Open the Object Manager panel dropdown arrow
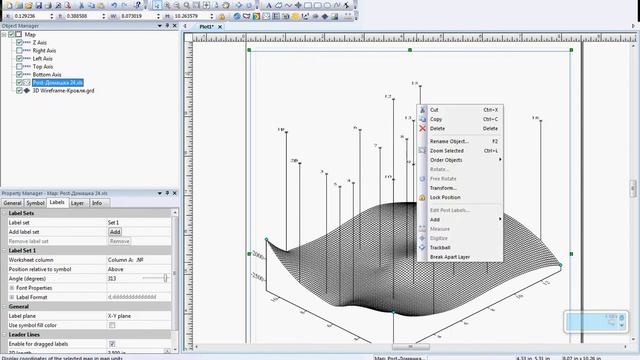 click(160, 25)
